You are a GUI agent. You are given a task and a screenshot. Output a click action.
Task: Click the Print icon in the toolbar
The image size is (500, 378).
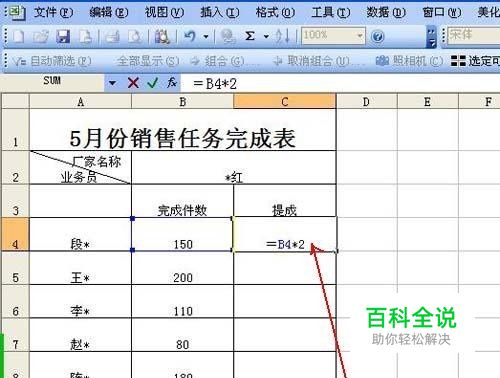(112, 36)
